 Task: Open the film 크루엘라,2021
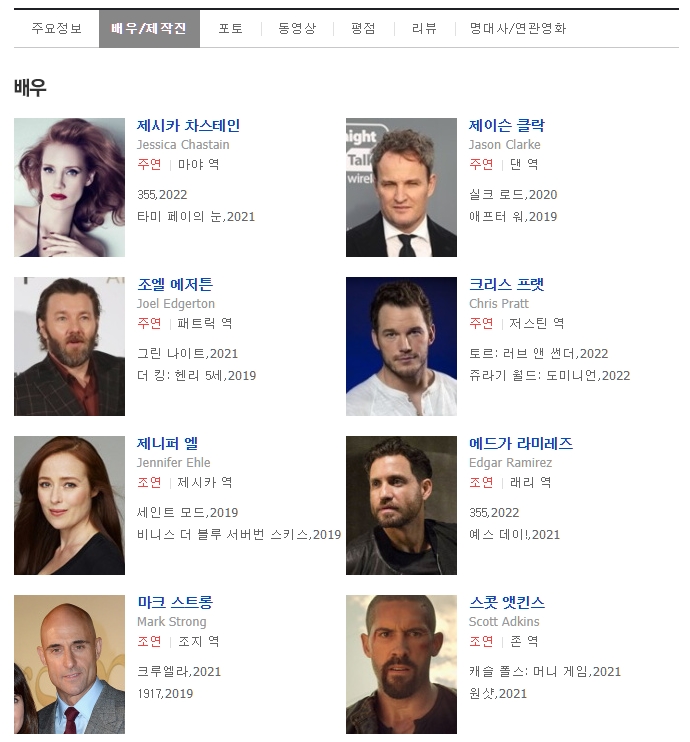(179, 671)
